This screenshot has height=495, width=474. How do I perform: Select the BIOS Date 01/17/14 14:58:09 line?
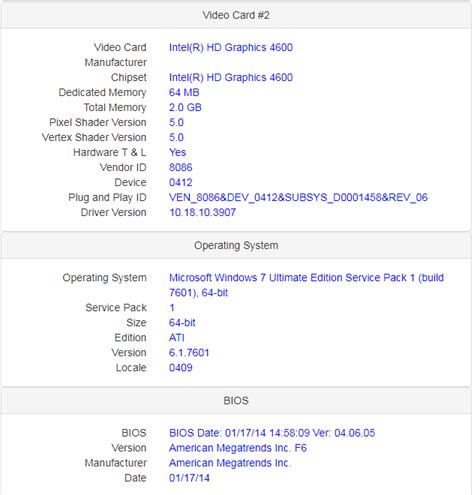click(272, 433)
